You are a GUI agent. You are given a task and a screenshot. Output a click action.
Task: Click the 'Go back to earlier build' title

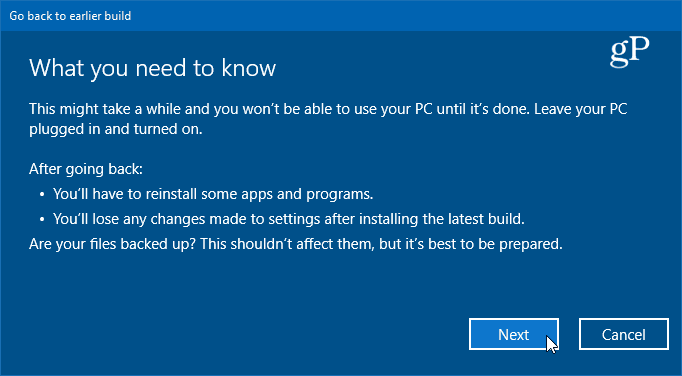click(70, 16)
